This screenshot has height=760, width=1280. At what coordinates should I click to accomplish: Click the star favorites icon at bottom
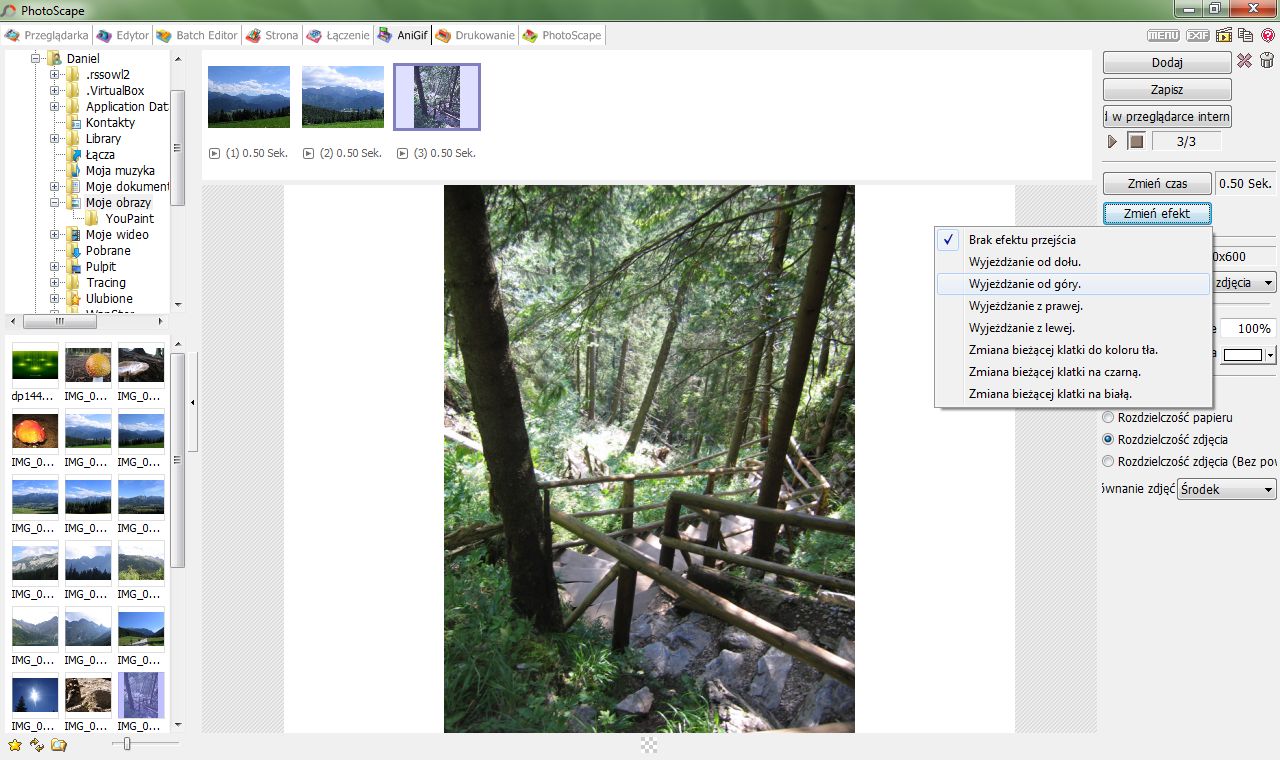(15, 745)
